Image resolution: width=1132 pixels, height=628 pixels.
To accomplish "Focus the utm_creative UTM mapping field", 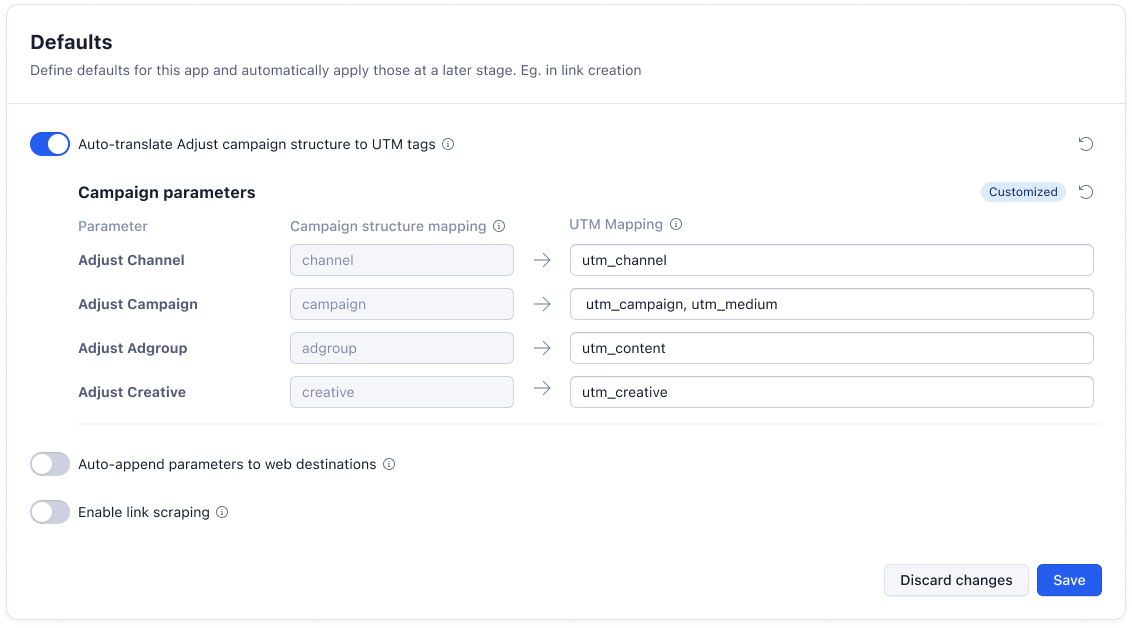I will point(832,392).
